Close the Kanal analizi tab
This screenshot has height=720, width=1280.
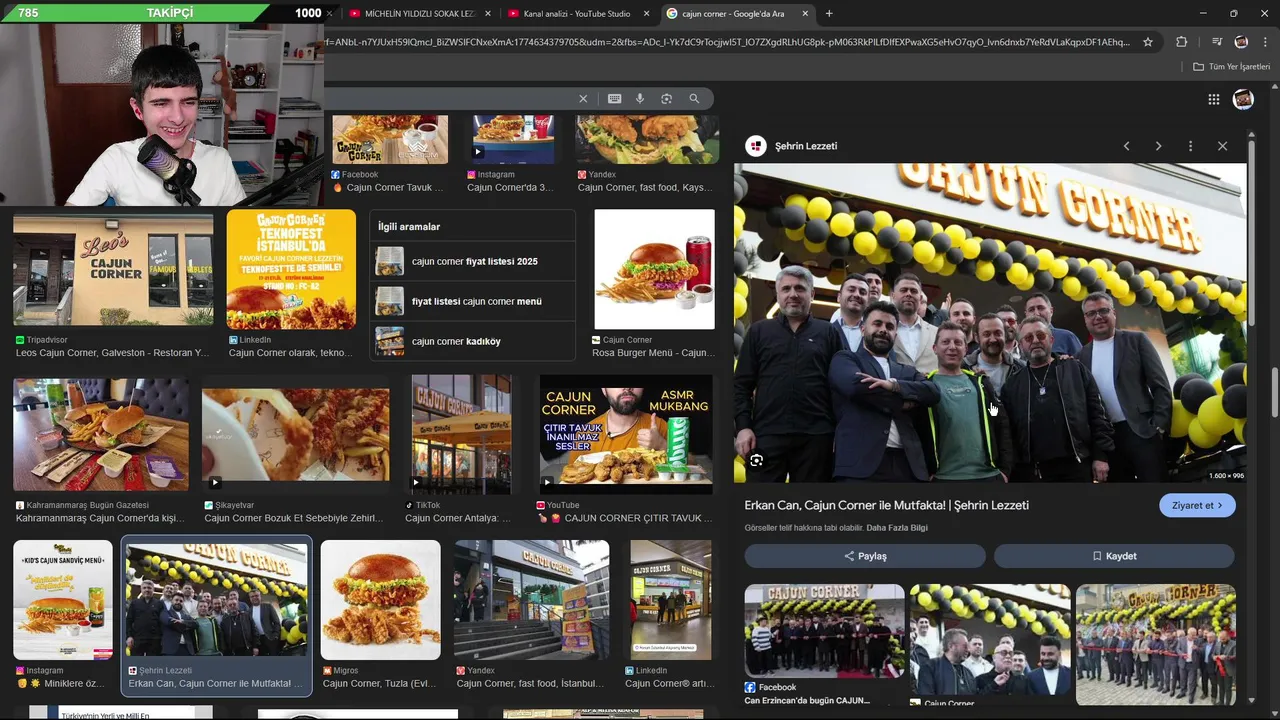click(x=646, y=14)
